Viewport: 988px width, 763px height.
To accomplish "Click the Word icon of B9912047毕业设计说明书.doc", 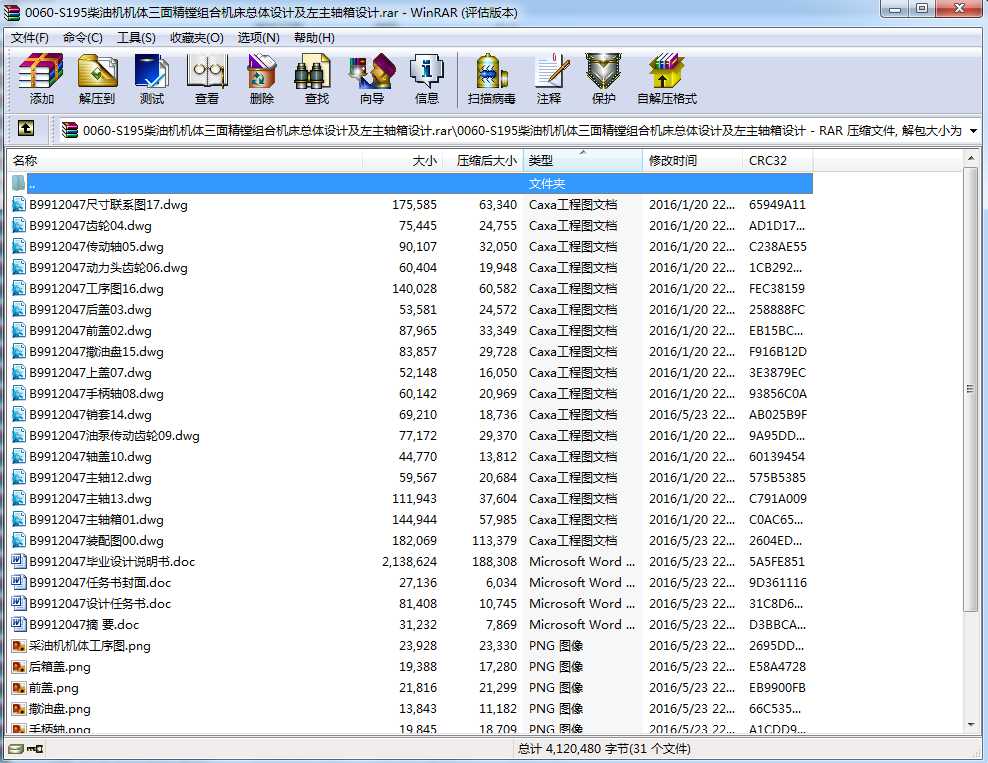I will [x=19, y=561].
